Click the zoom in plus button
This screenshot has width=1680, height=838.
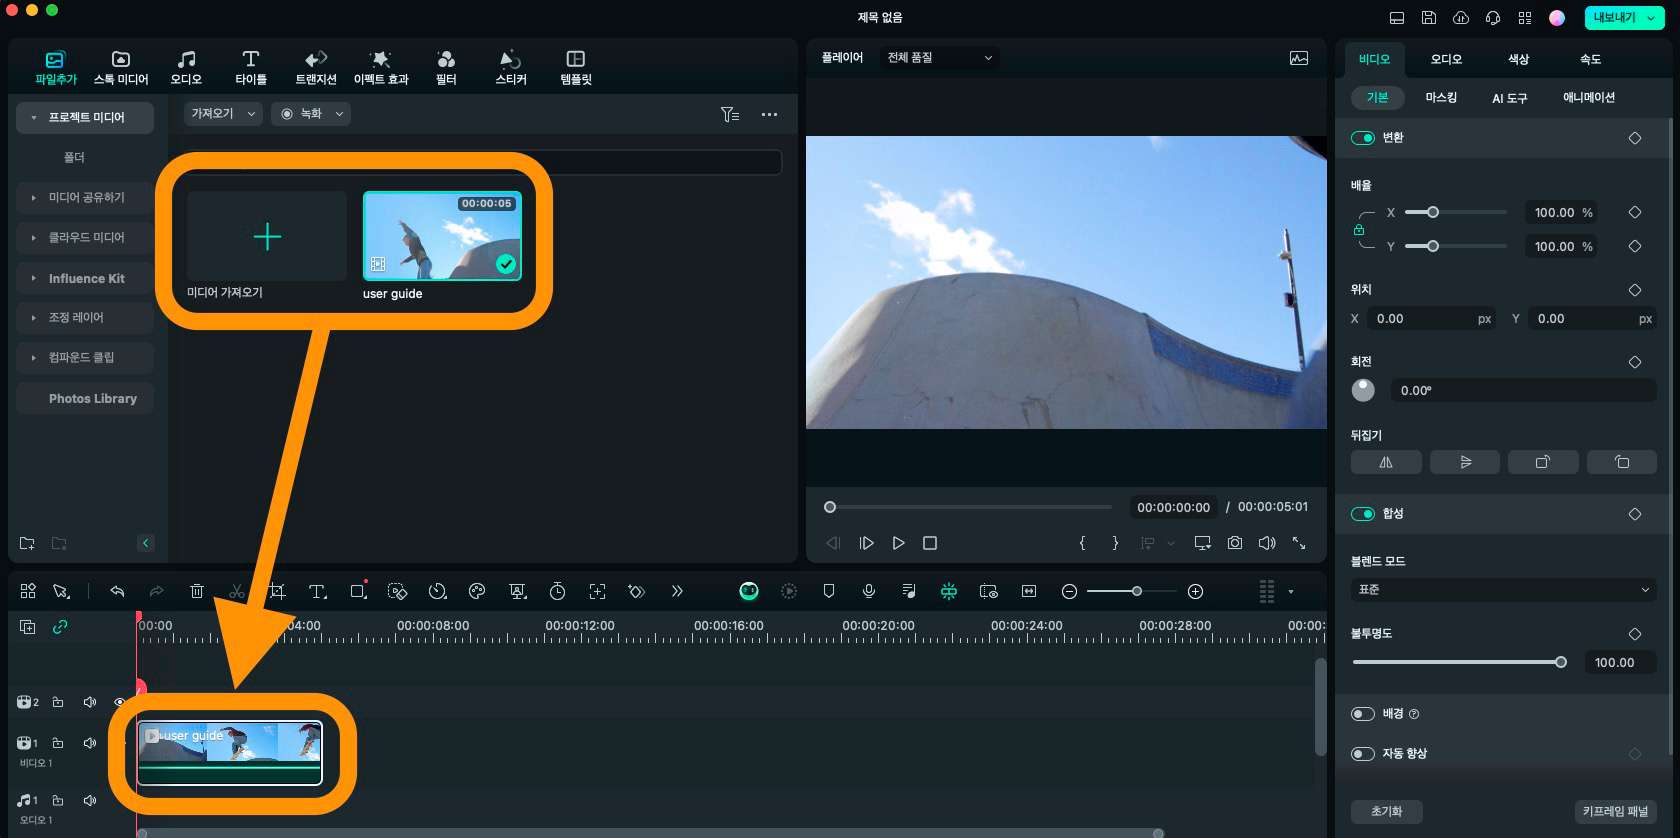click(1195, 592)
